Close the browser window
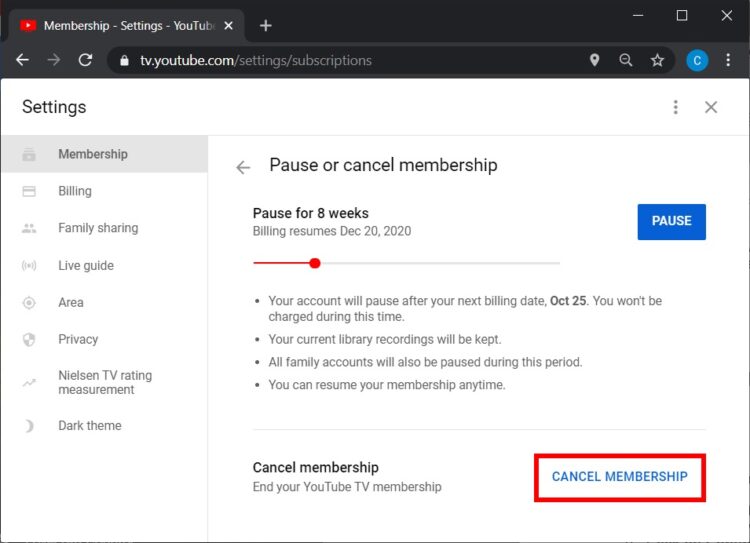 pos(727,15)
